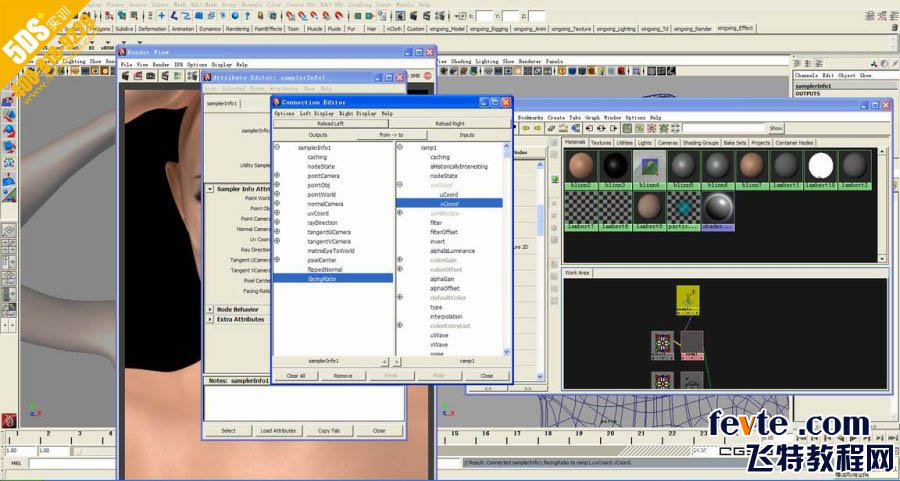The image size is (900, 481).
Task: Expand Extra Attributes section in Attribute Editor
Action: (x=211, y=319)
